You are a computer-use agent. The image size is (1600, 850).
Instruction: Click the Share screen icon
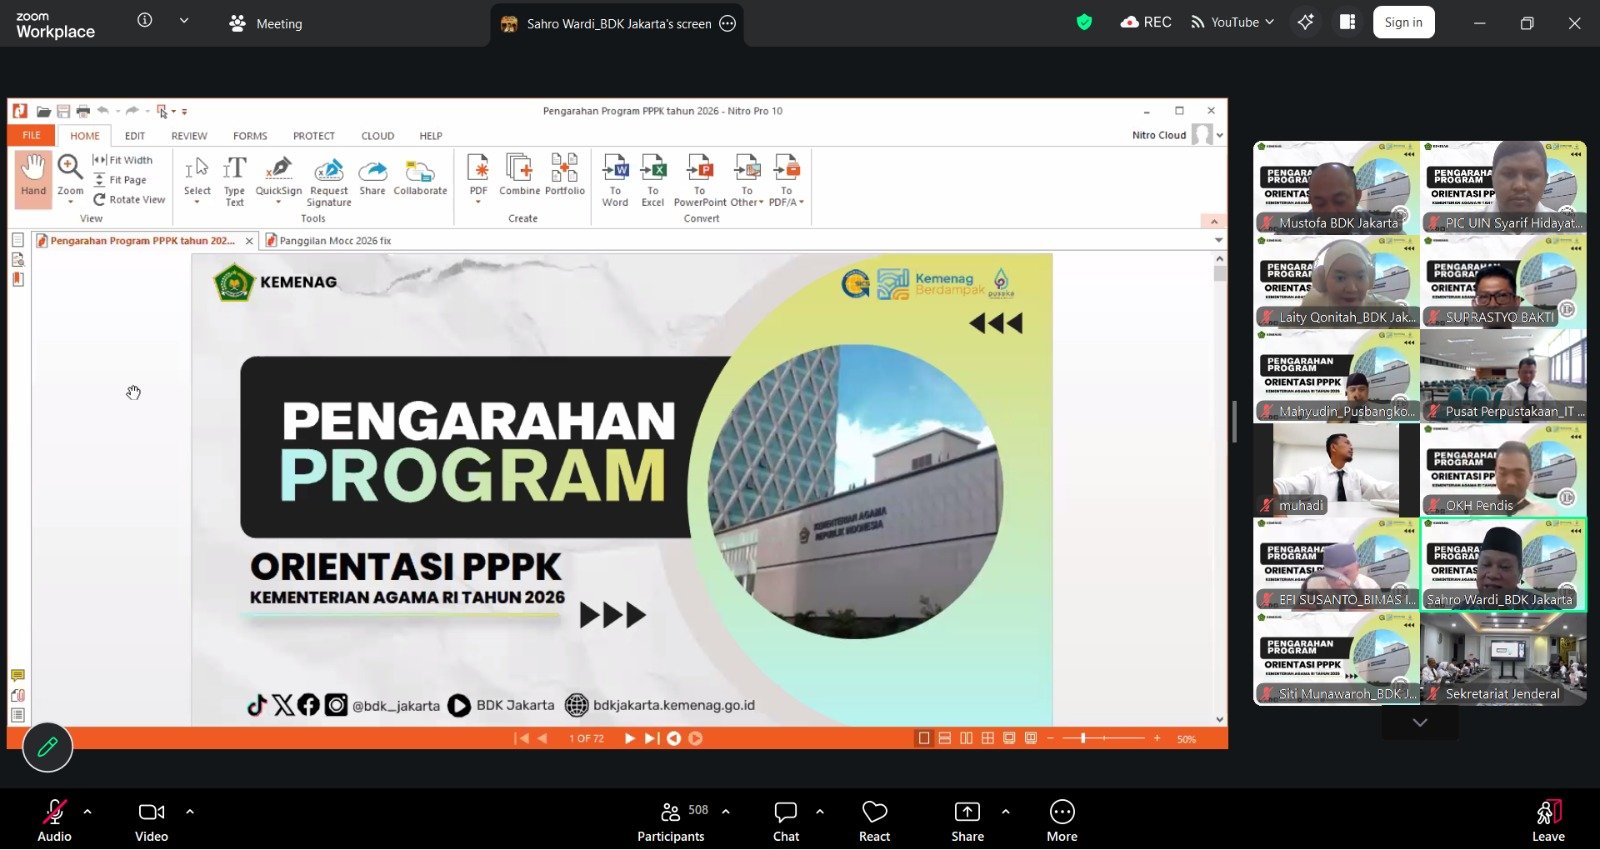point(967,820)
